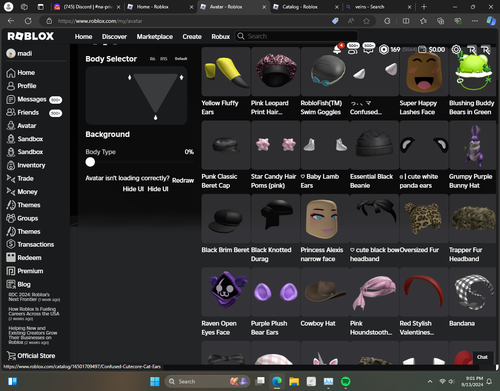Open the Spotify icon in the taskbar
500x391 pixels.
[346, 381]
